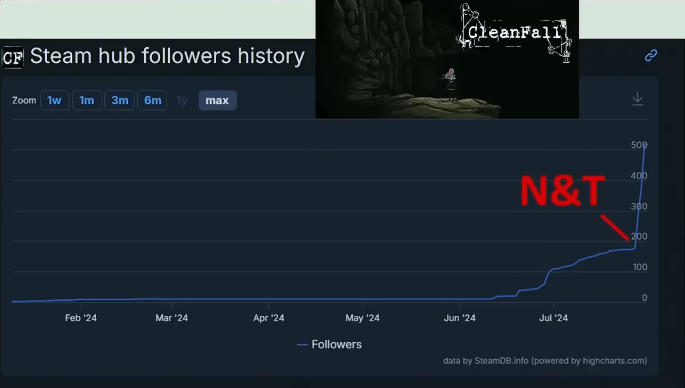Click the CF app logo icon

click(12, 58)
